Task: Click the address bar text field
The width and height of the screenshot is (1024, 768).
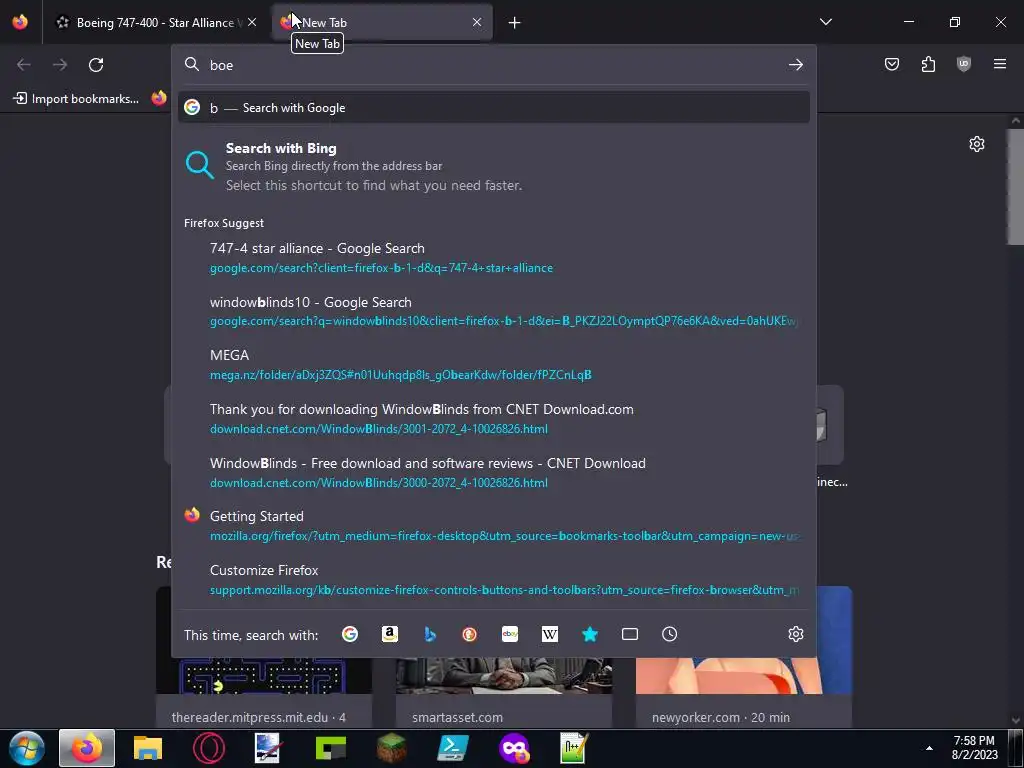Action: coord(493,65)
